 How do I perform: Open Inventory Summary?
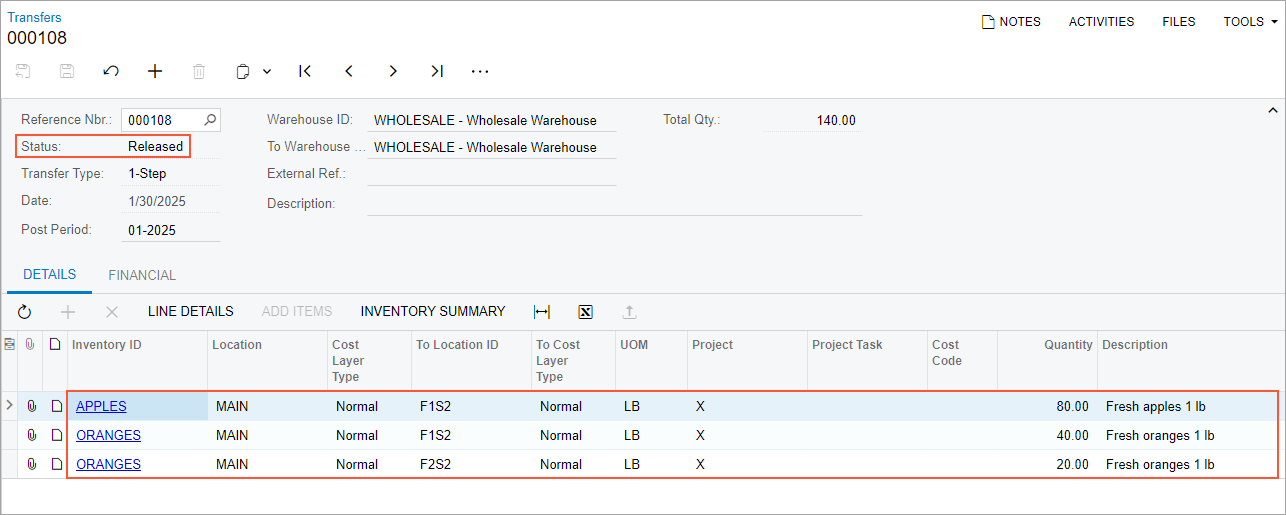click(x=433, y=311)
